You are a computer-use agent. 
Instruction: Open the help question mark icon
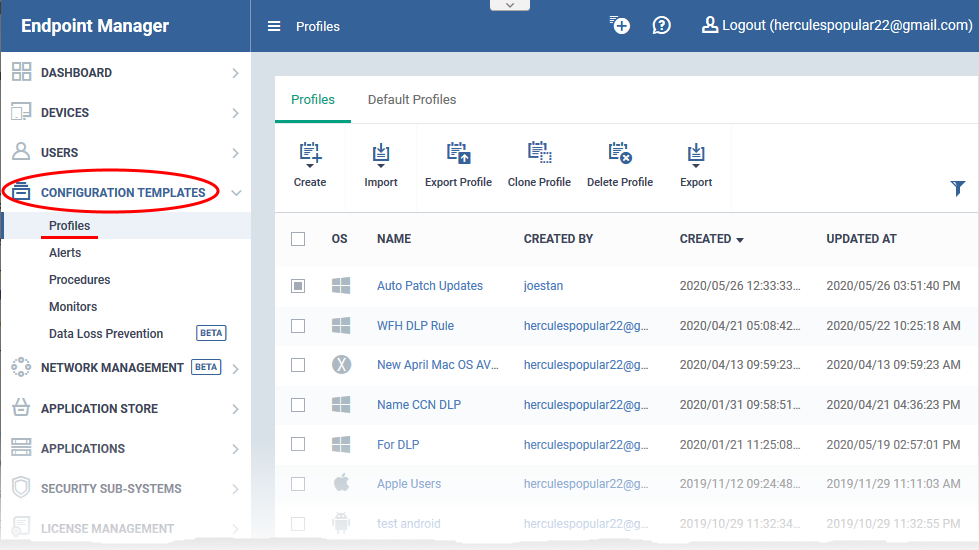tap(661, 26)
